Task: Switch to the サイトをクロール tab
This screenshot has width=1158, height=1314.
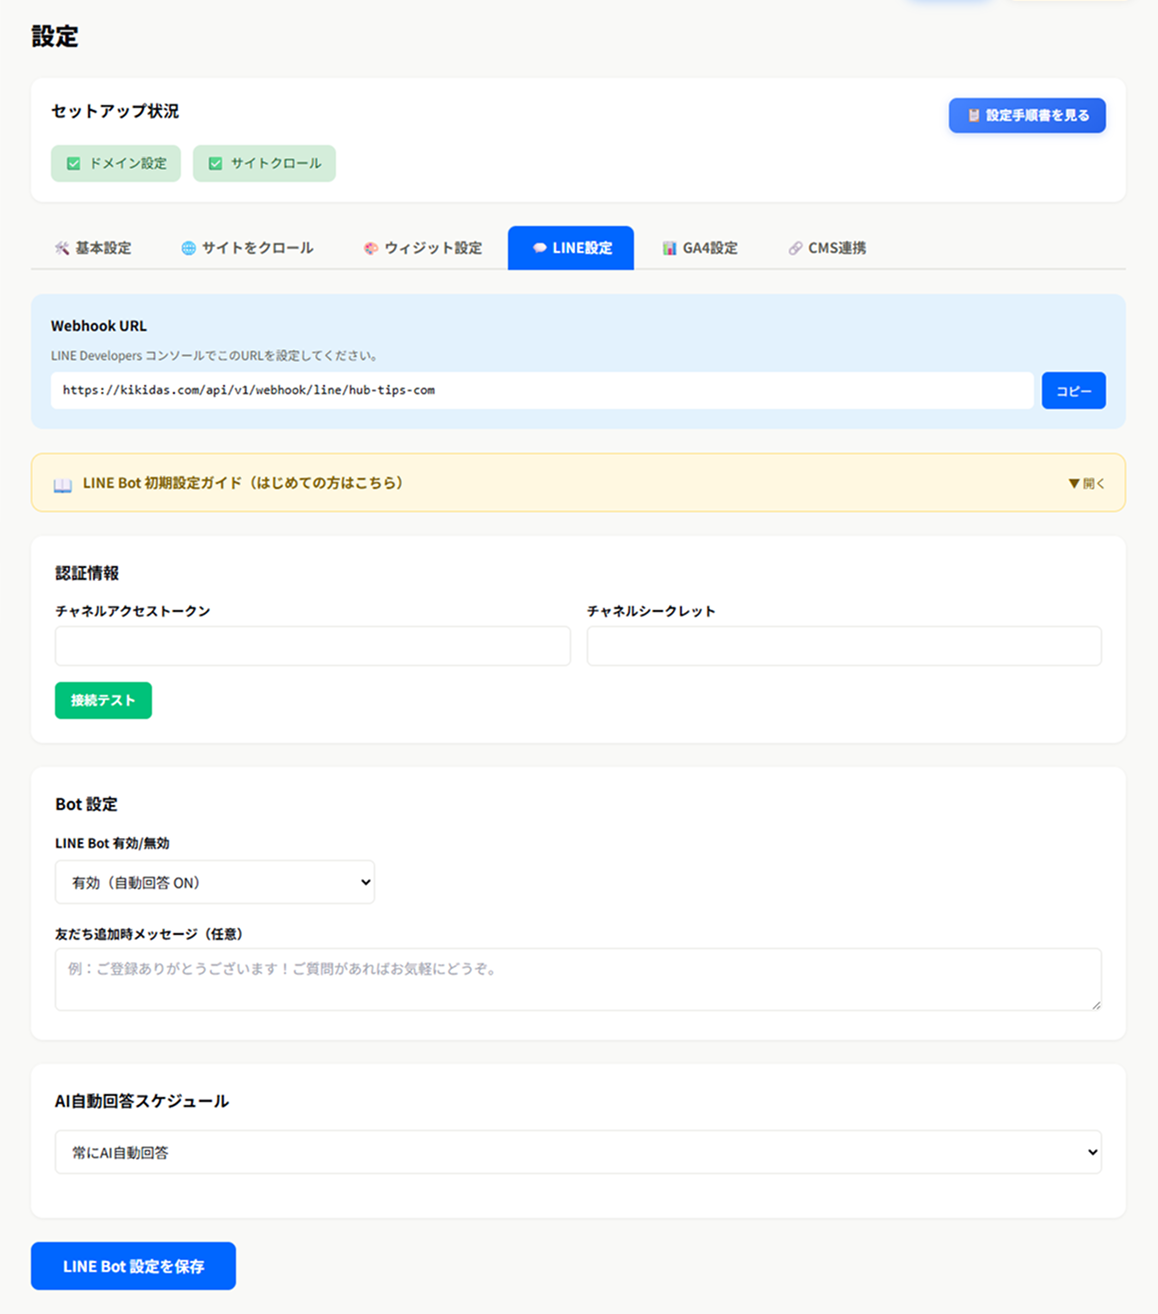Action: click(247, 248)
